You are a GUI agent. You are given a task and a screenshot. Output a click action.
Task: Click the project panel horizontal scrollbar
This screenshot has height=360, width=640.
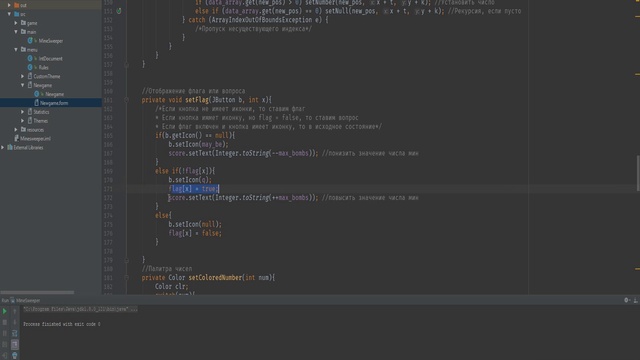coord(37,292)
